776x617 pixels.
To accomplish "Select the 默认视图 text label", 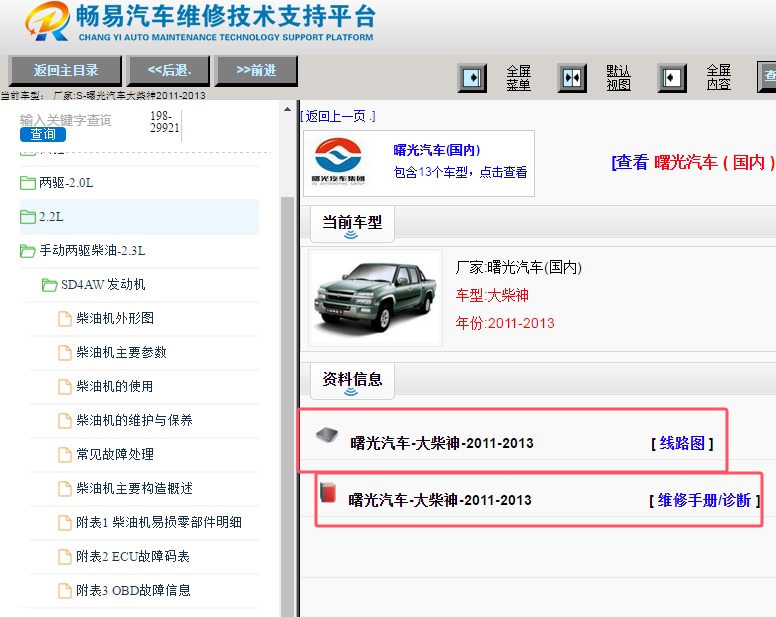I will tap(618, 78).
